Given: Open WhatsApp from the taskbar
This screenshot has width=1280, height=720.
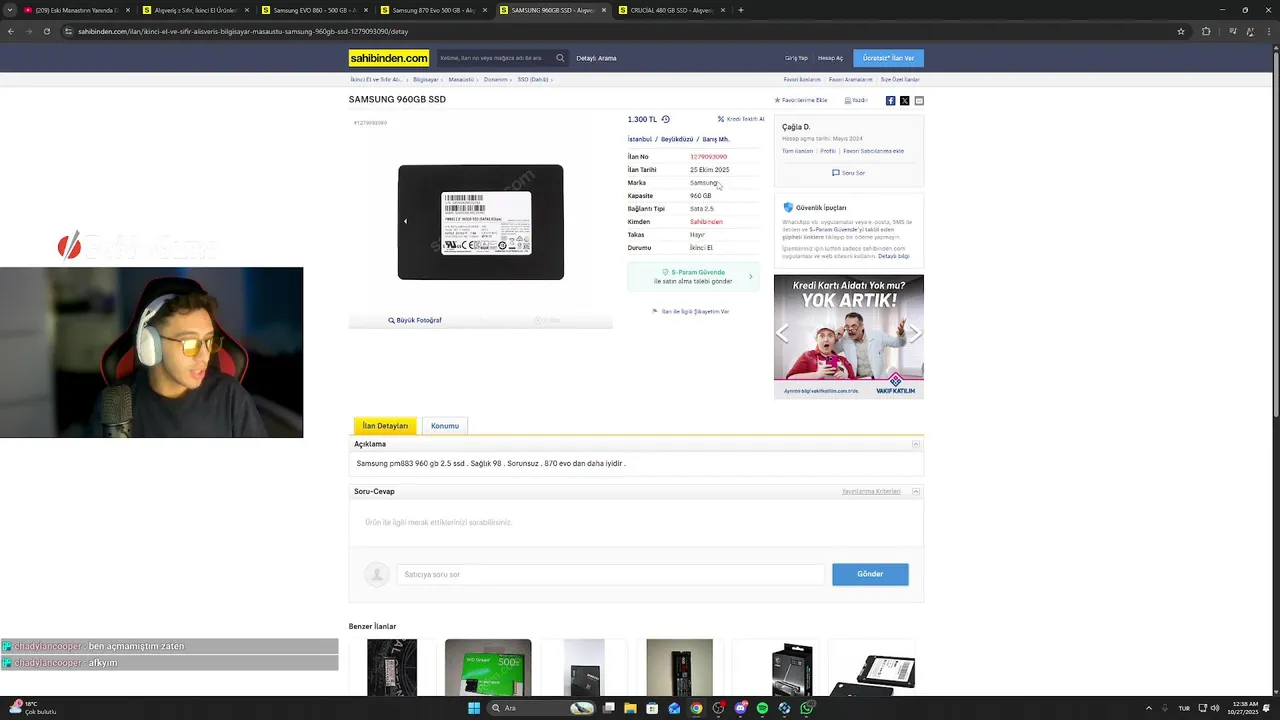Looking at the screenshot, I should 806,708.
